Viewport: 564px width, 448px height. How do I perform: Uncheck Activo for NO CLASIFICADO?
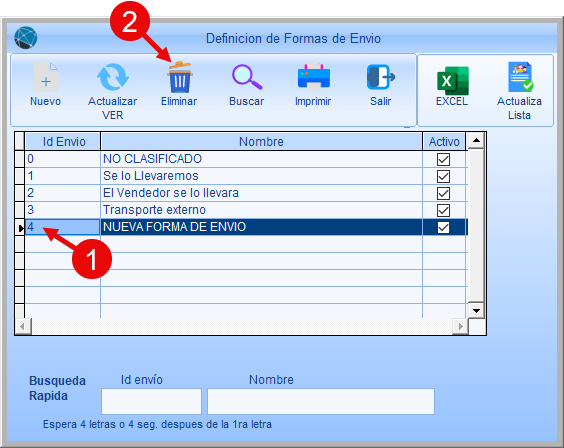point(443,159)
